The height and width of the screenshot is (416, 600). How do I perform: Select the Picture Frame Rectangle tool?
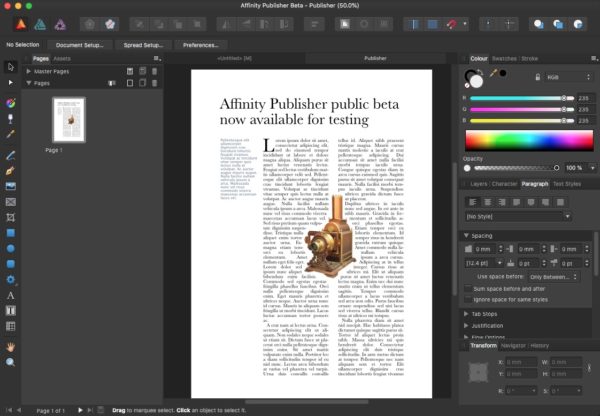click(11, 202)
